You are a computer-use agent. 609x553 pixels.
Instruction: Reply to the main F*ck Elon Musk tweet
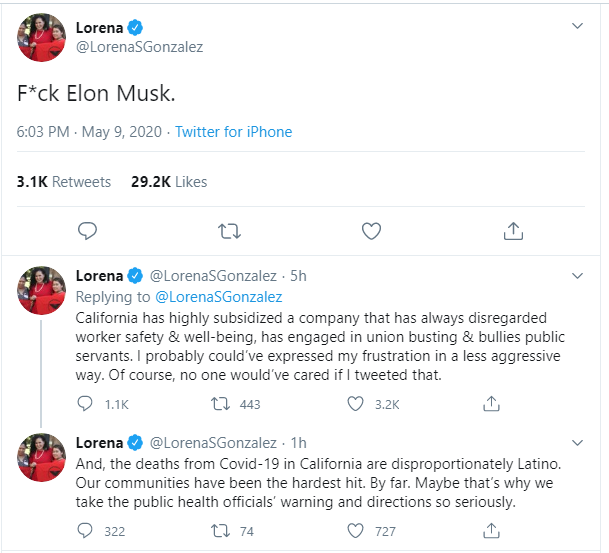[87, 232]
